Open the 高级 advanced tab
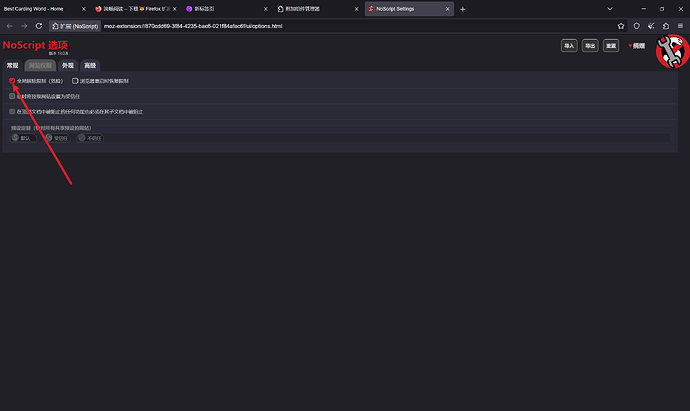690x411 pixels. point(90,66)
